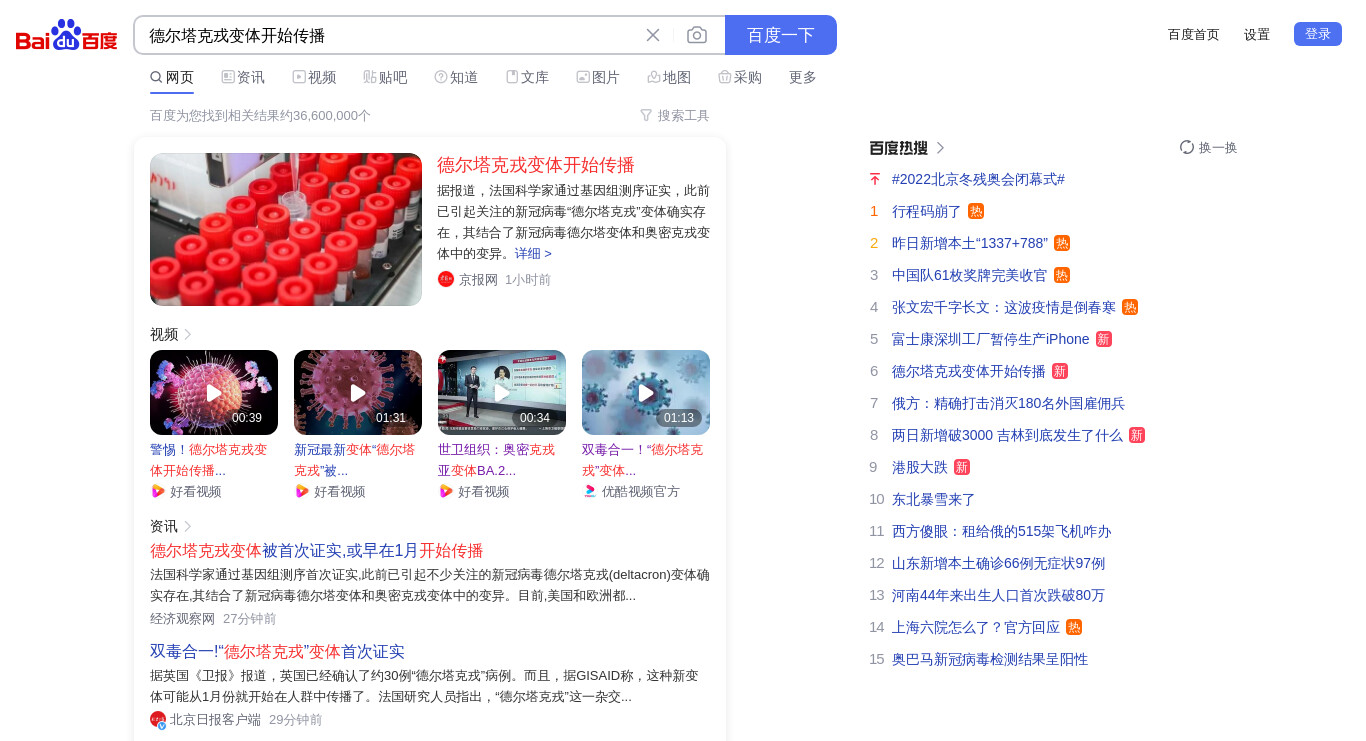Open hot search 行程码崩了
1366x741 pixels.
tap(927, 211)
